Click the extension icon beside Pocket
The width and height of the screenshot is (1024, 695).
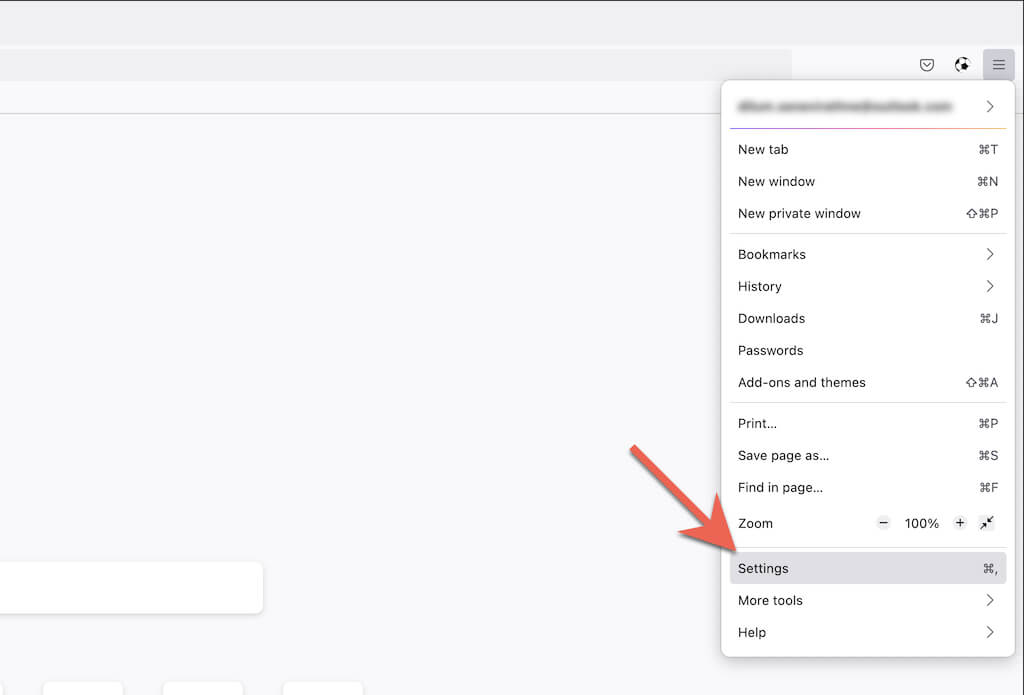point(962,65)
